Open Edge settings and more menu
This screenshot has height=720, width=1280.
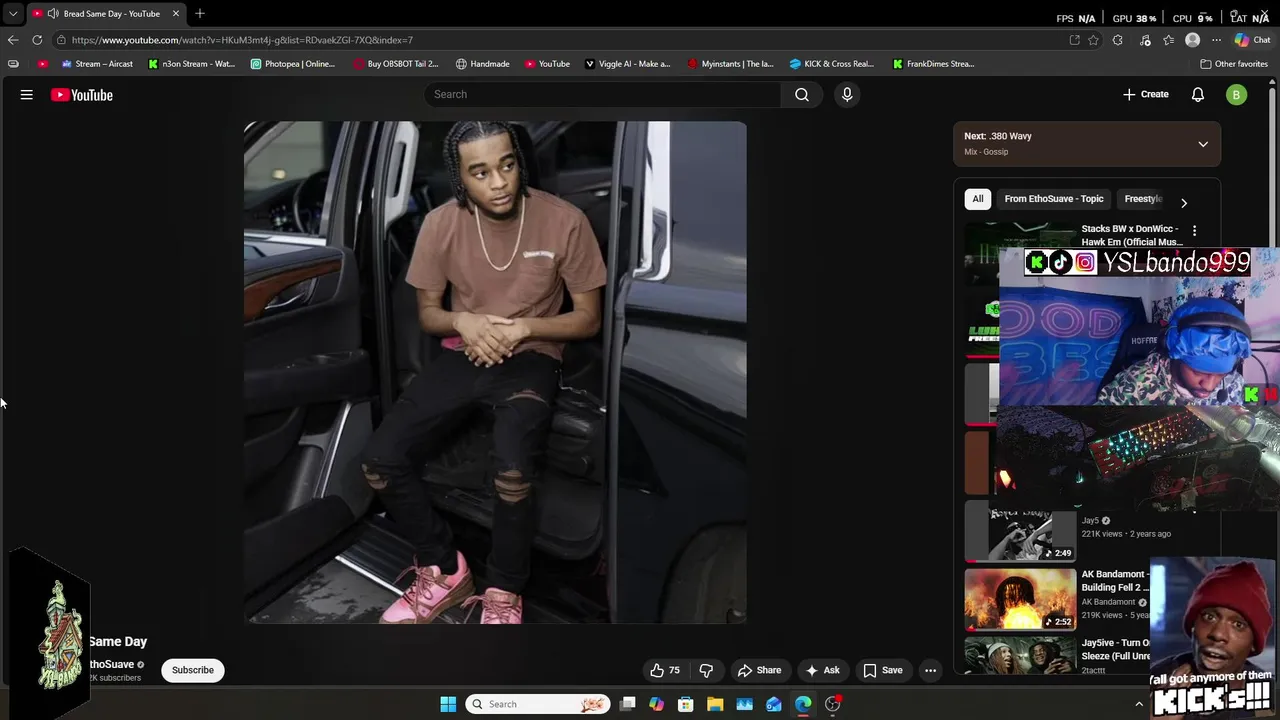click(x=1216, y=40)
